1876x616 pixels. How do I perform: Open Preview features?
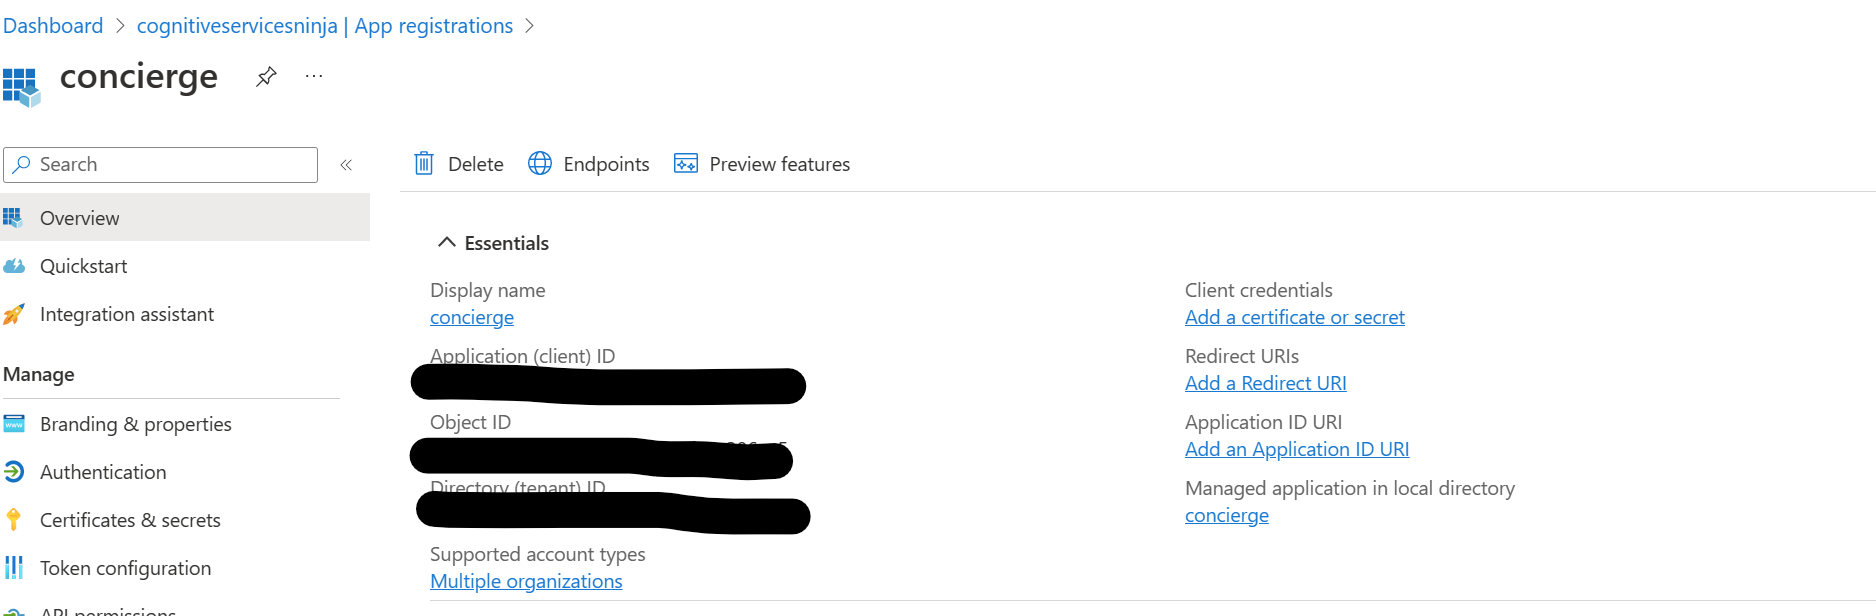[762, 164]
